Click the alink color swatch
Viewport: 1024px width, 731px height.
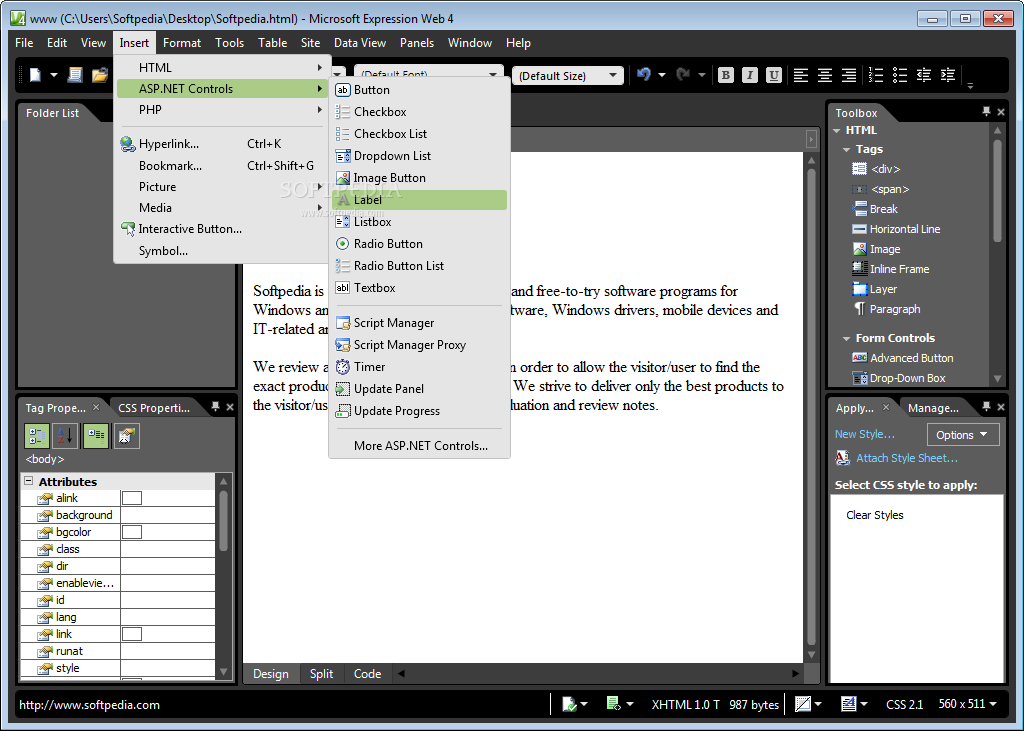[132, 498]
